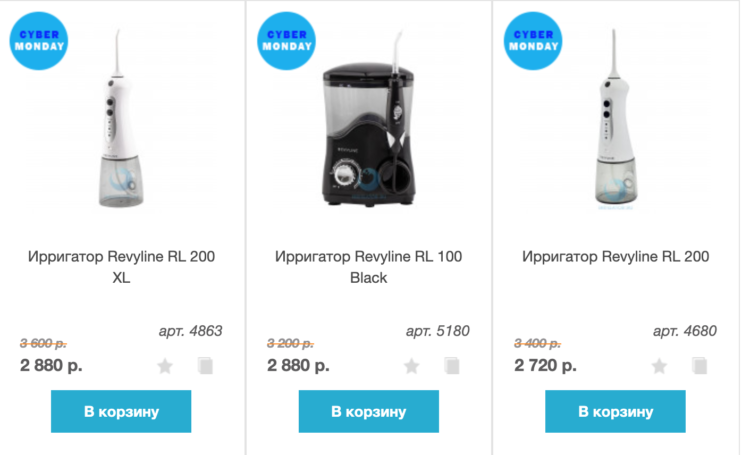The width and height of the screenshot is (742, 455).
Task: Favorite the Revyline RL 100 Black irrigator
Action: pyautogui.click(x=412, y=366)
